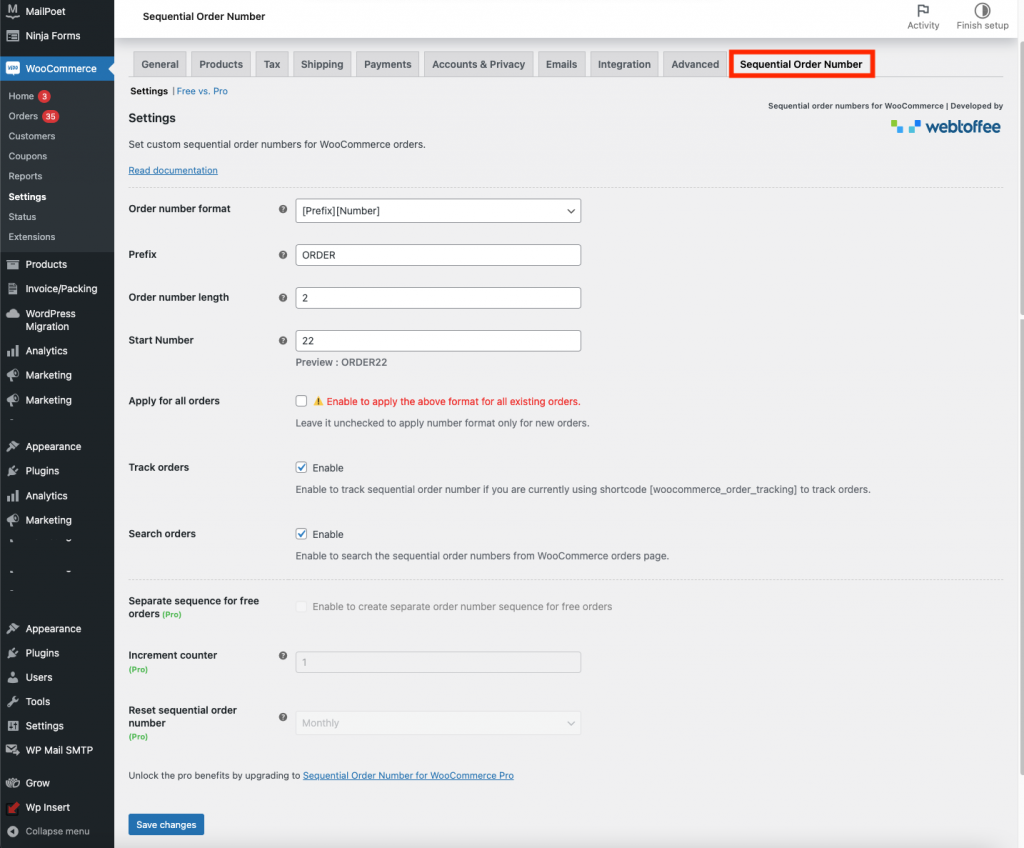Open the Tax tab
The height and width of the screenshot is (848, 1024).
(x=272, y=64)
